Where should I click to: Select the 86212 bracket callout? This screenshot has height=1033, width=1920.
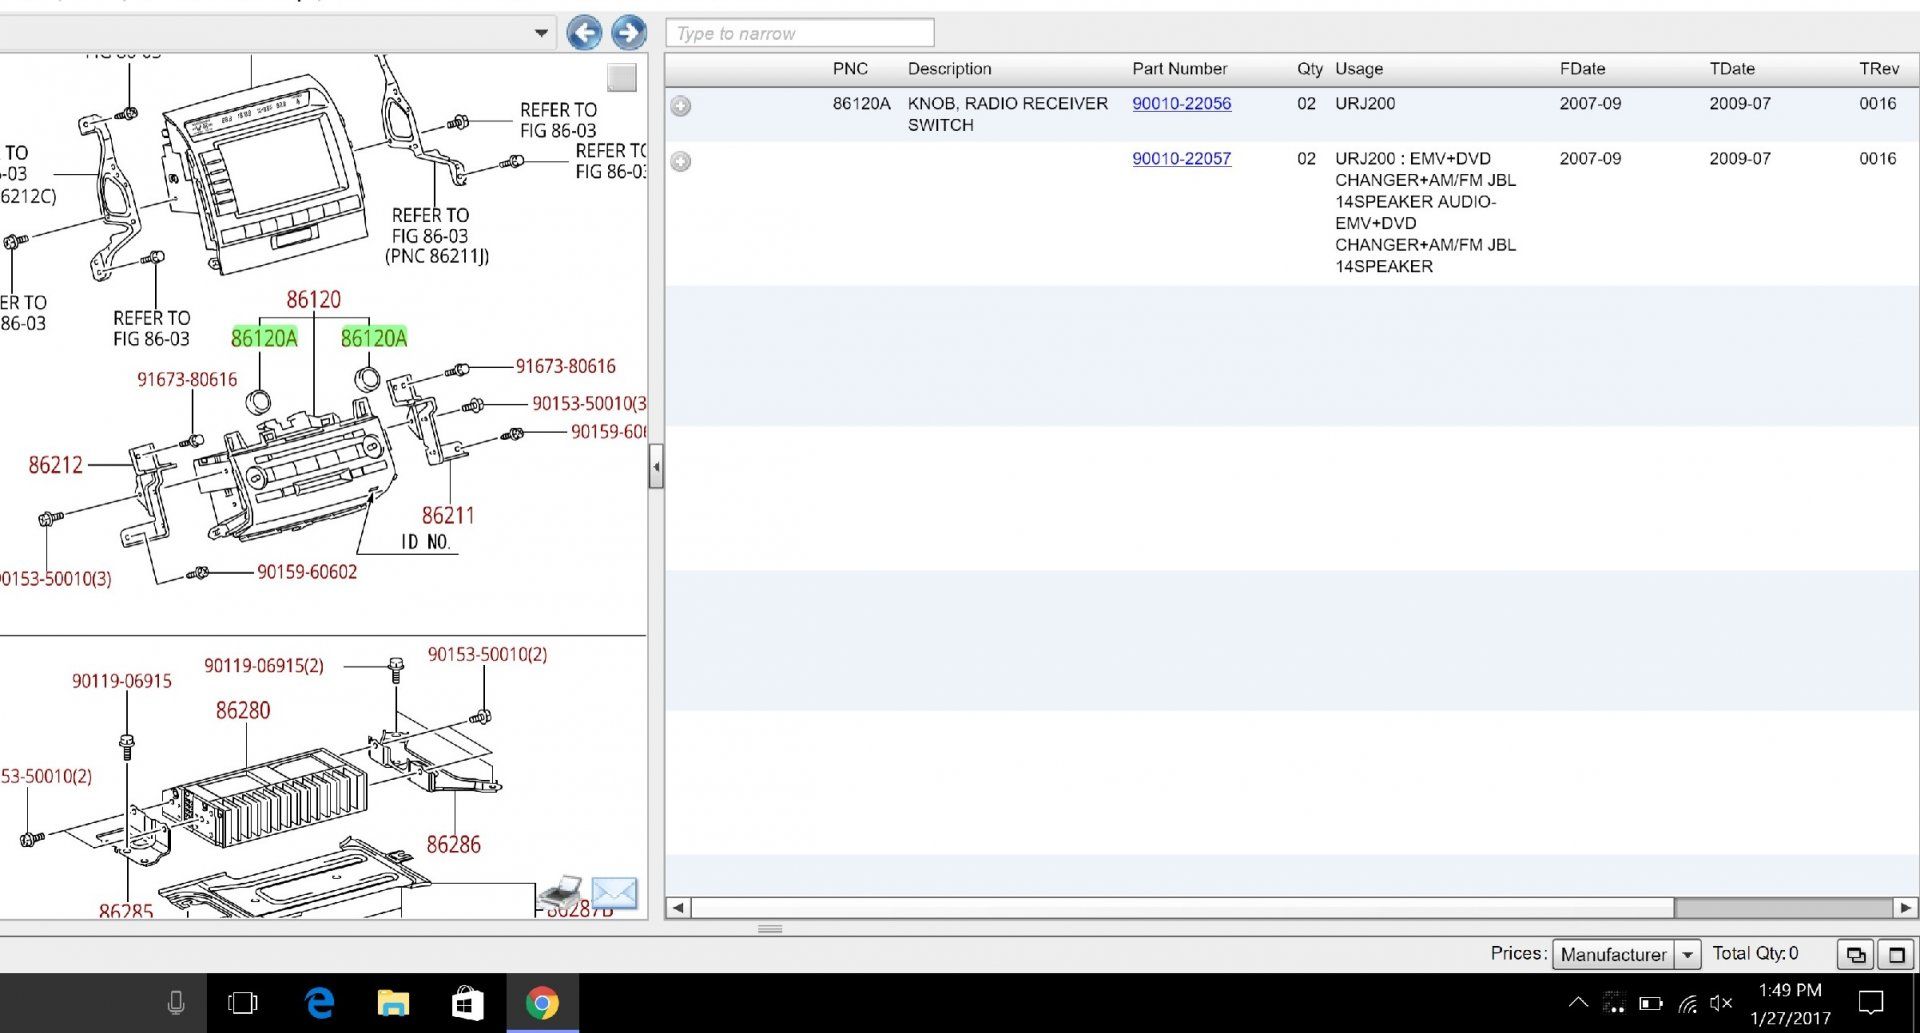tap(55, 465)
